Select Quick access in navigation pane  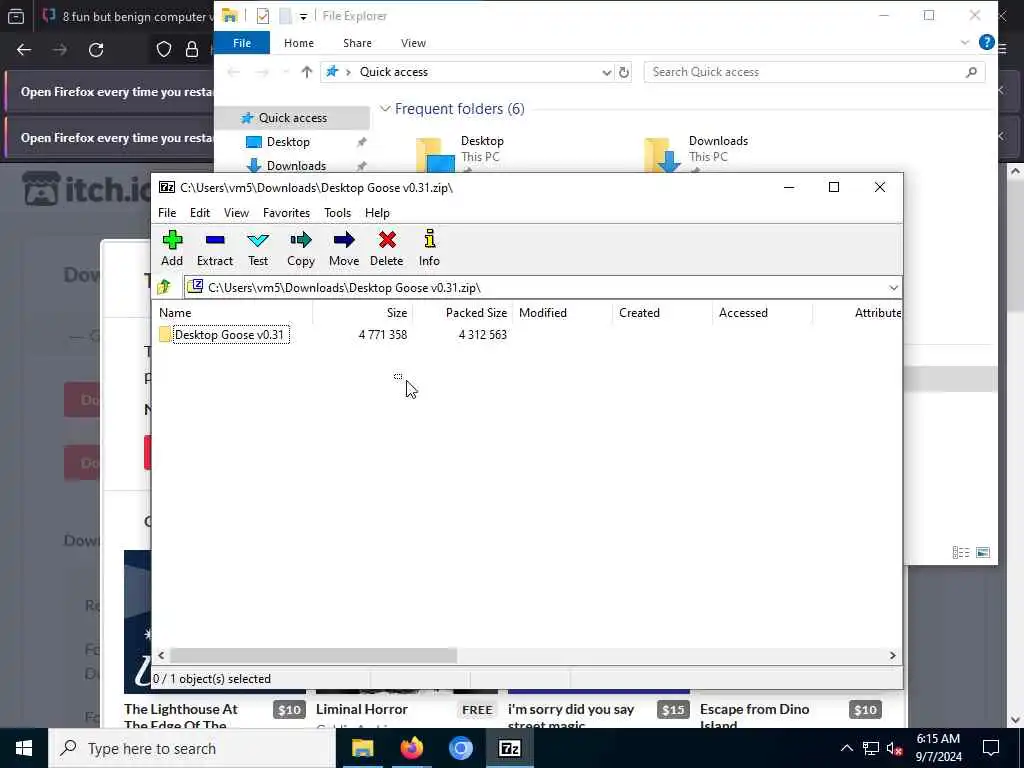(293, 118)
